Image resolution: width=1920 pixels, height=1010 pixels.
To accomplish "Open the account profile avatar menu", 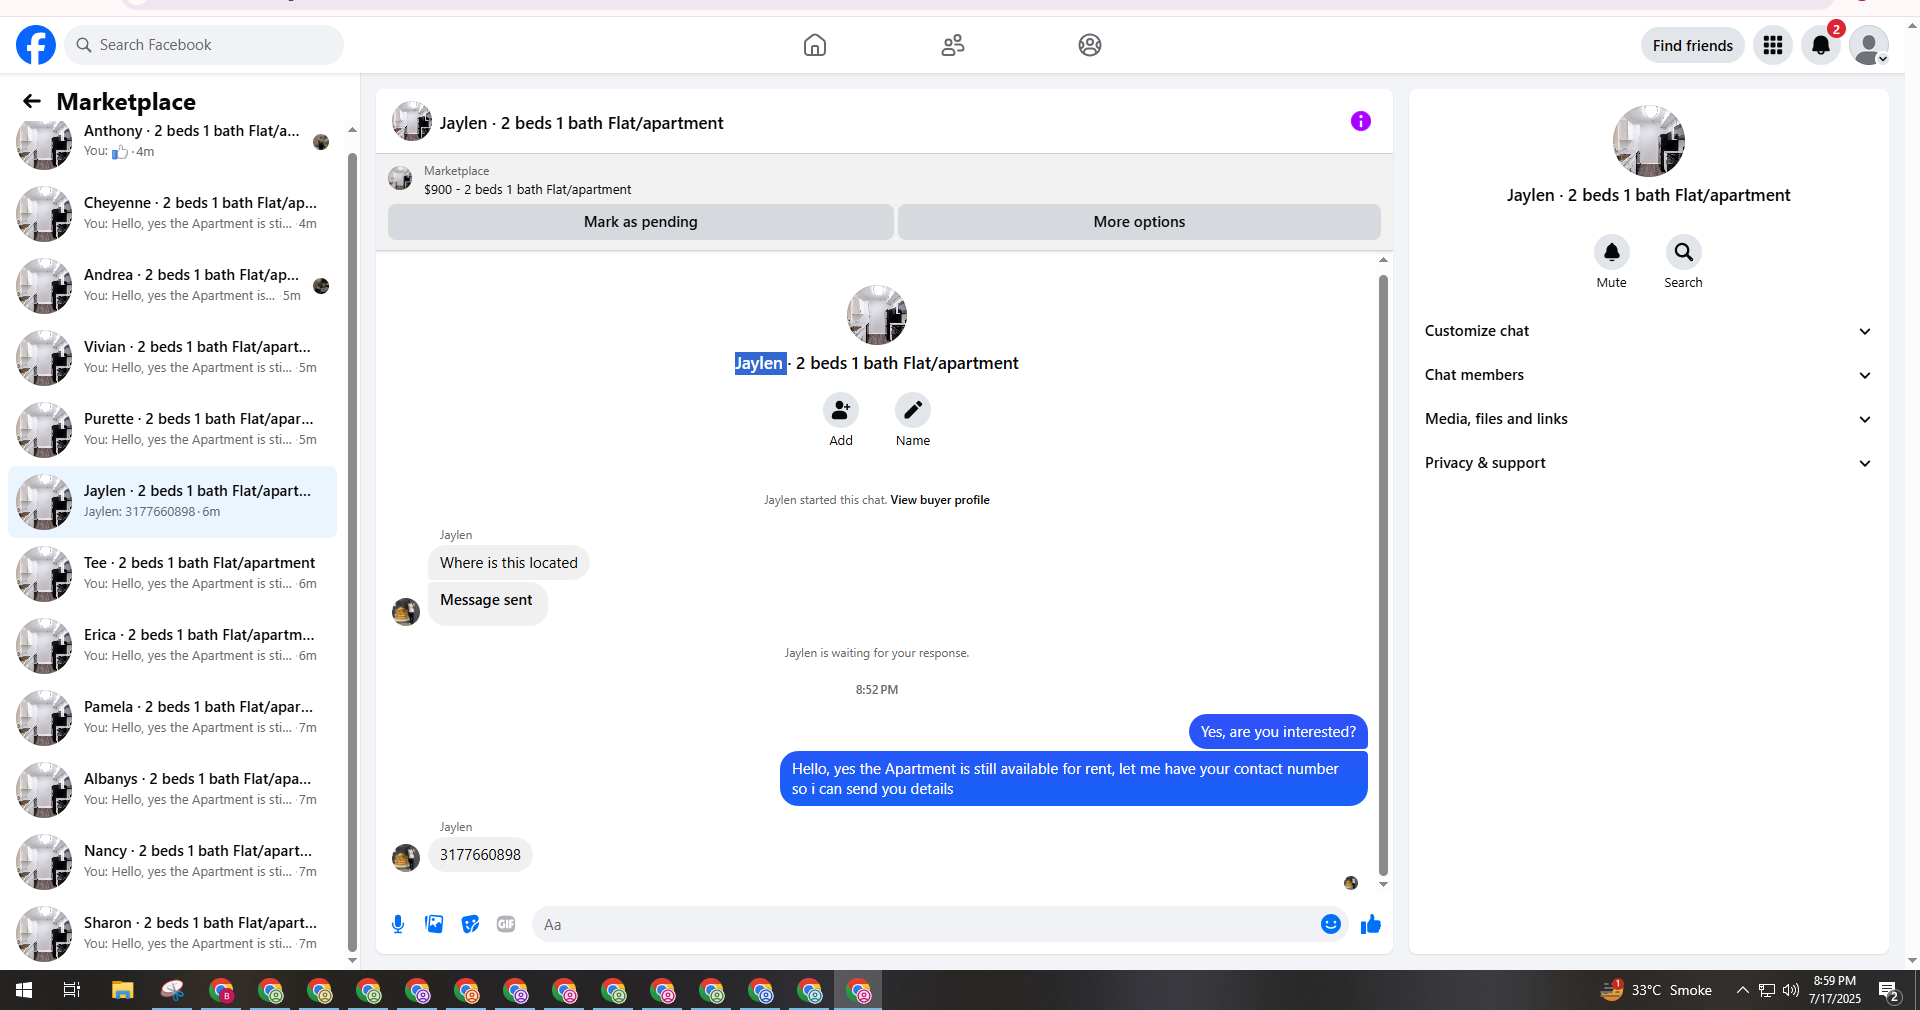I will click(1868, 45).
